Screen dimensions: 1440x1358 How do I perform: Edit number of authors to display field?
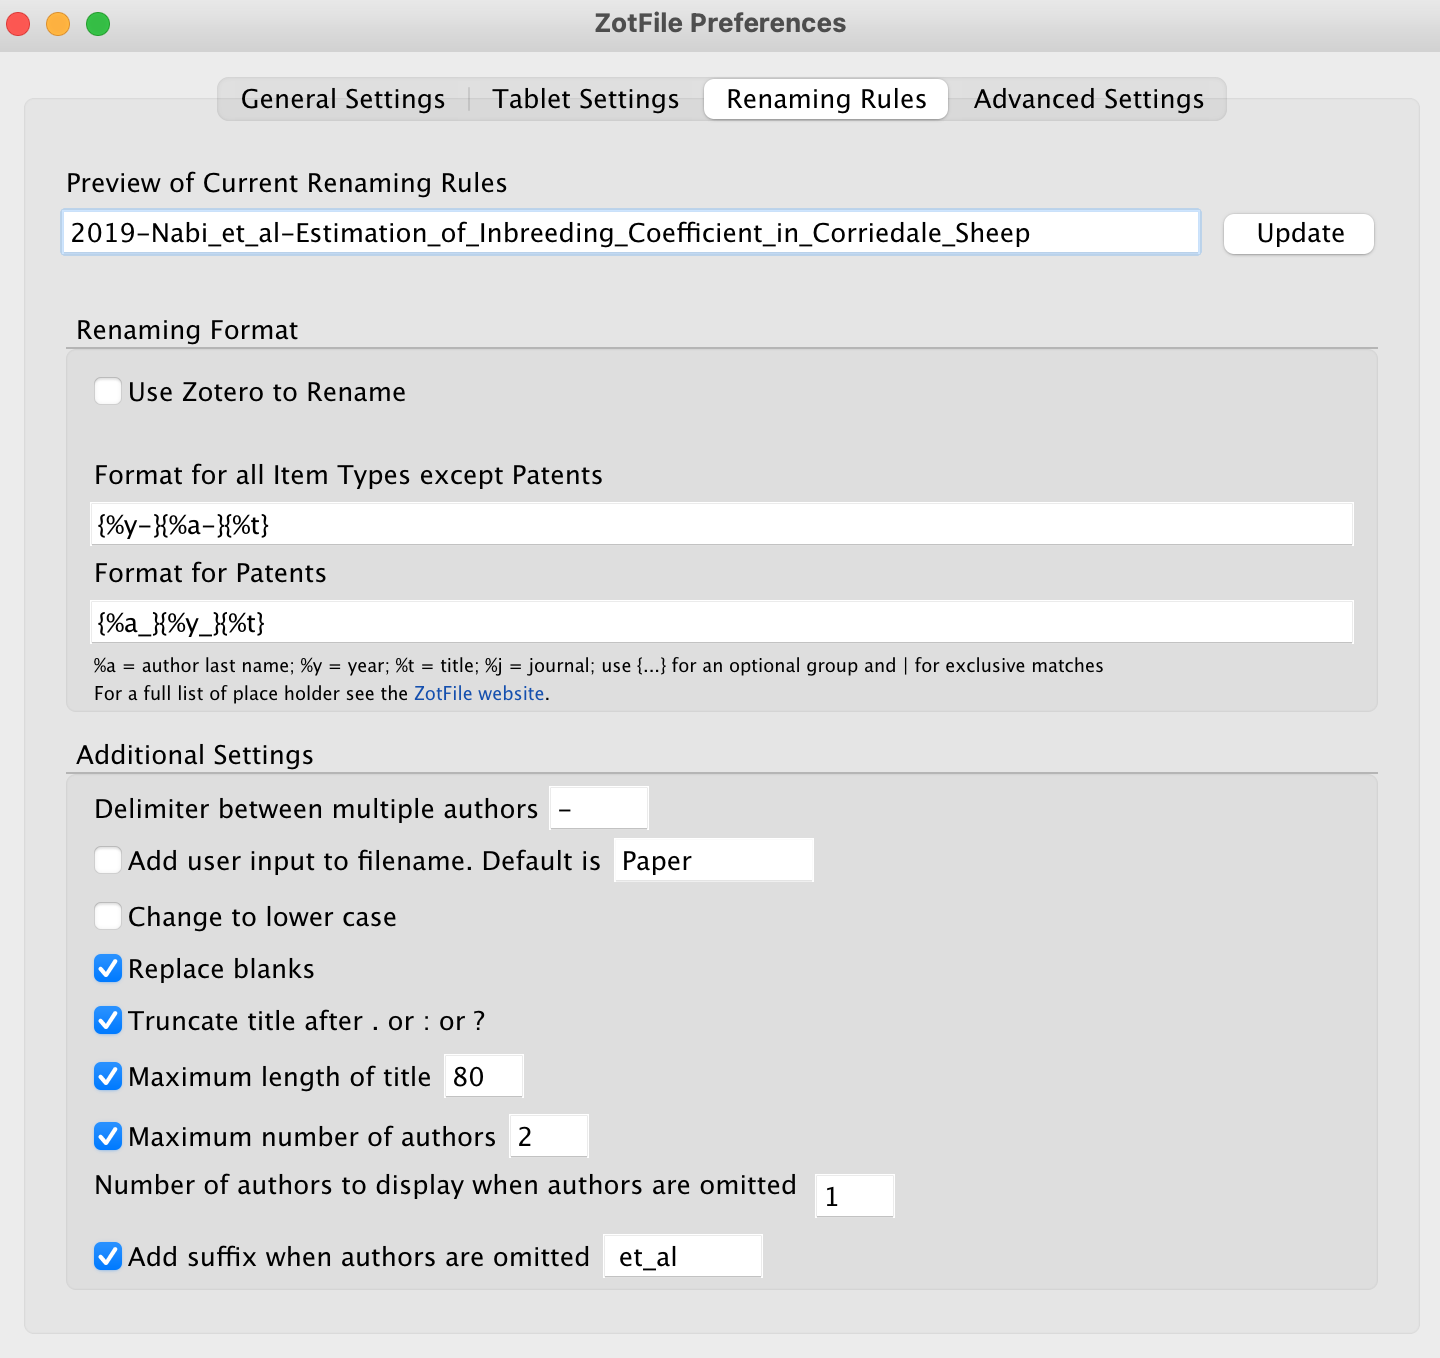(x=855, y=1196)
